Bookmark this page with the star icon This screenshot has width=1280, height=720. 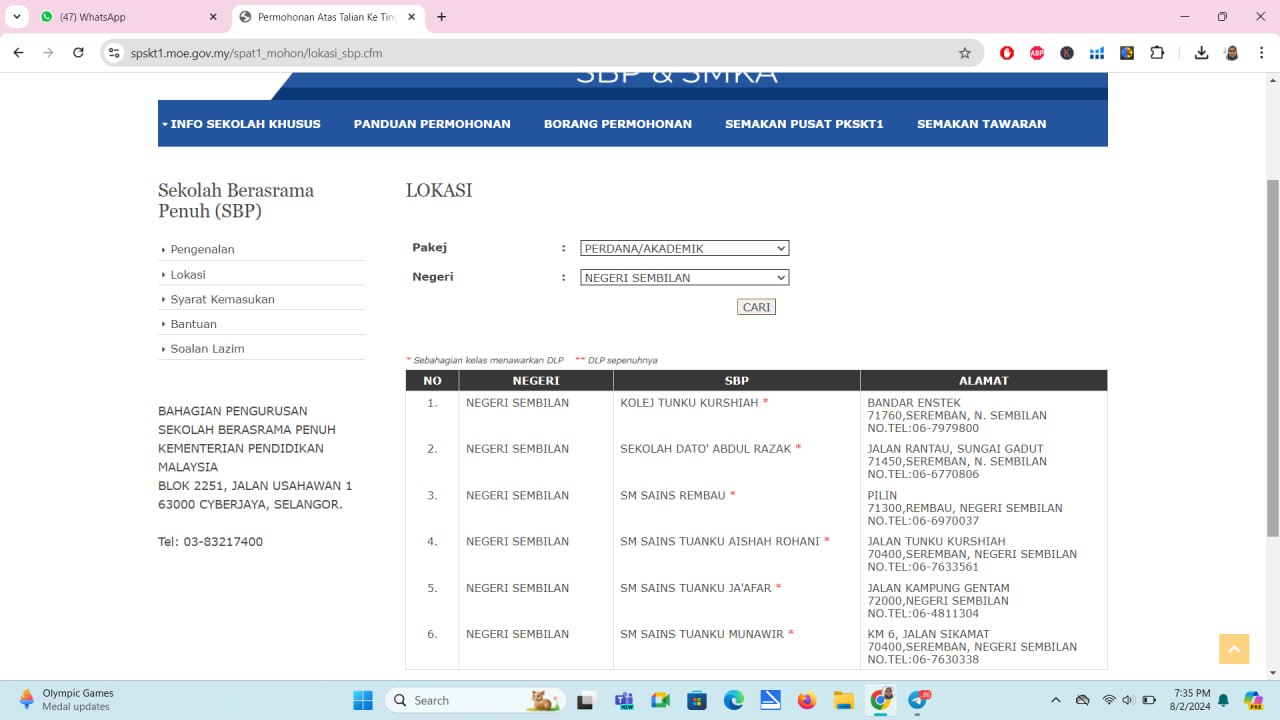click(x=964, y=53)
